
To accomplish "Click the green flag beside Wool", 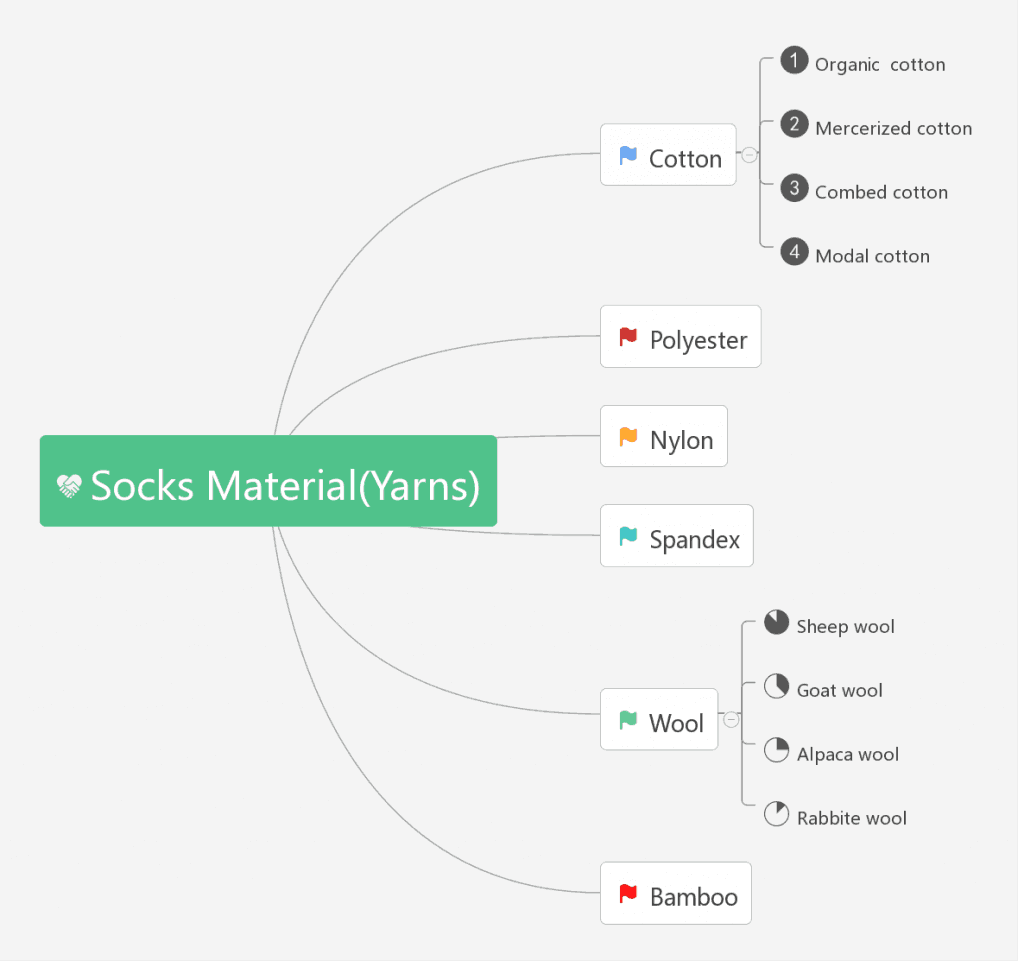I will tap(628, 720).
